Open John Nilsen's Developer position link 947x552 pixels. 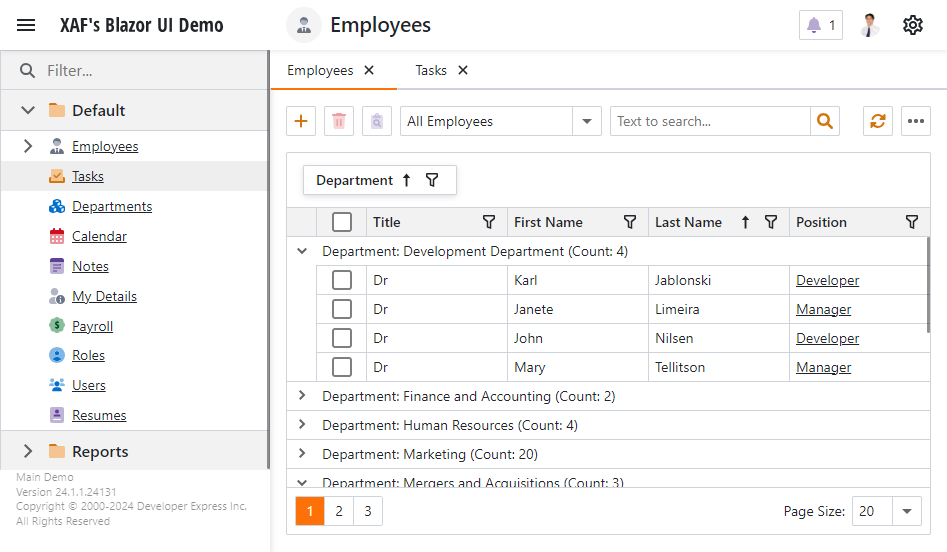(x=827, y=338)
